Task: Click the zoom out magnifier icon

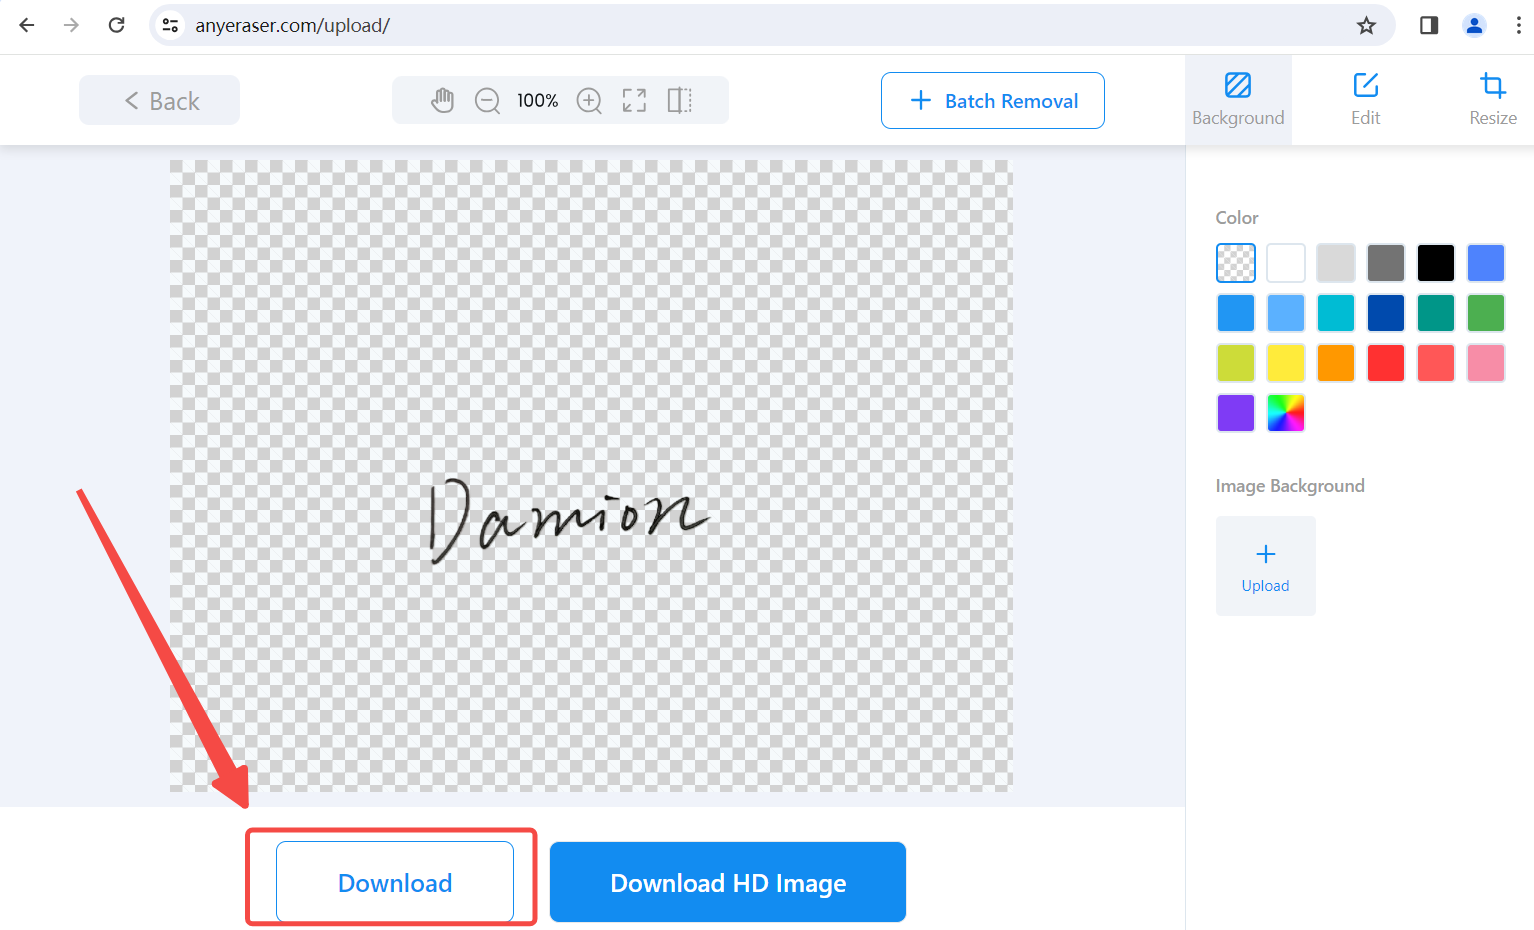Action: pos(487,101)
